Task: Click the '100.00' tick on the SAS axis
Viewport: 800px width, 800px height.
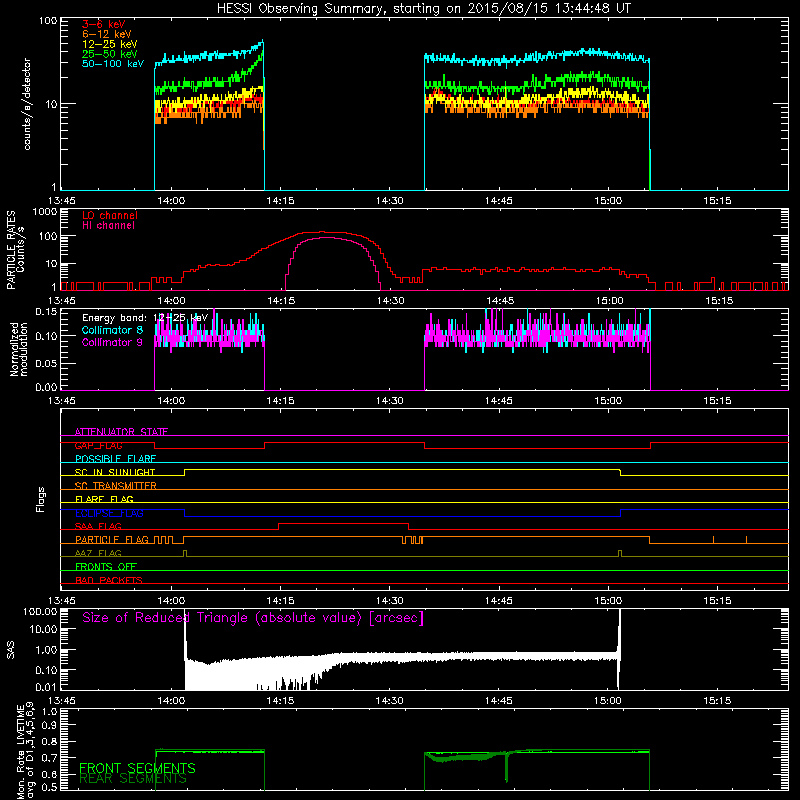Action: tap(40, 611)
